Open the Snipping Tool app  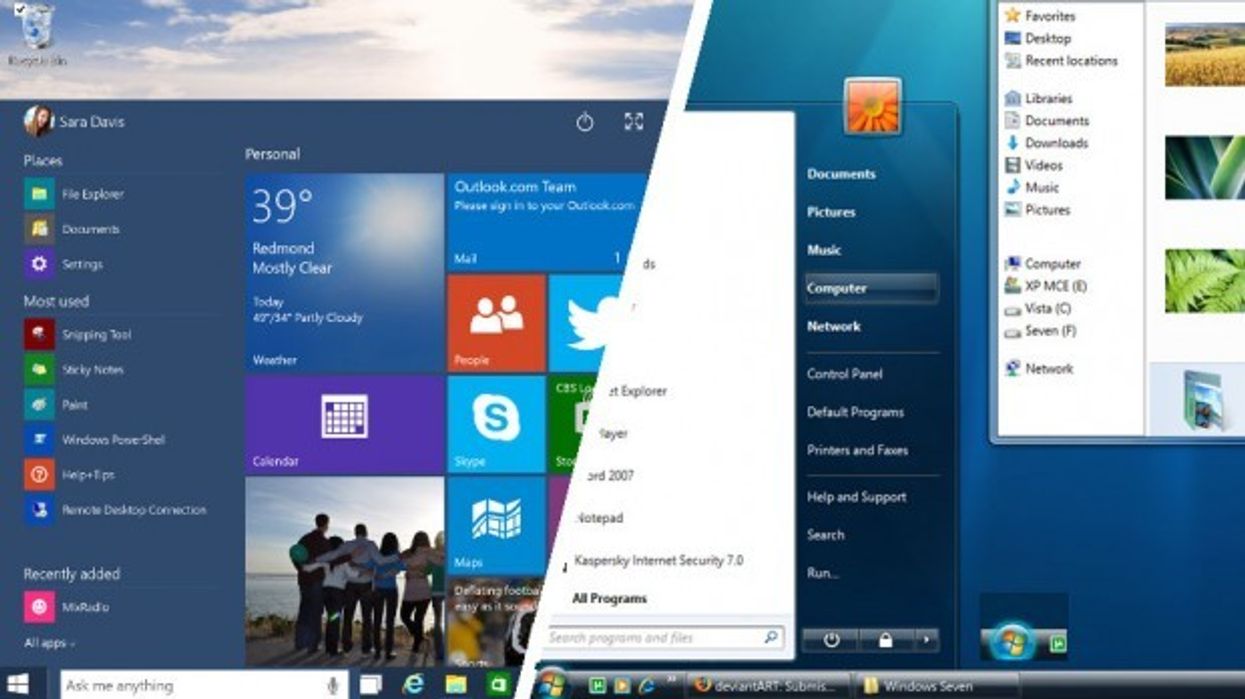coord(94,335)
